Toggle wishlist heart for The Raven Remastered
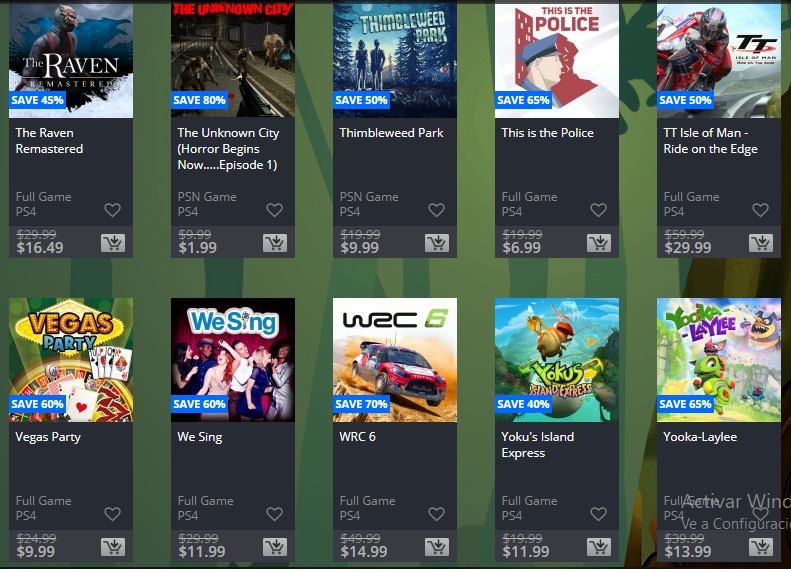Screen dimensions: 791x572 (112, 210)
